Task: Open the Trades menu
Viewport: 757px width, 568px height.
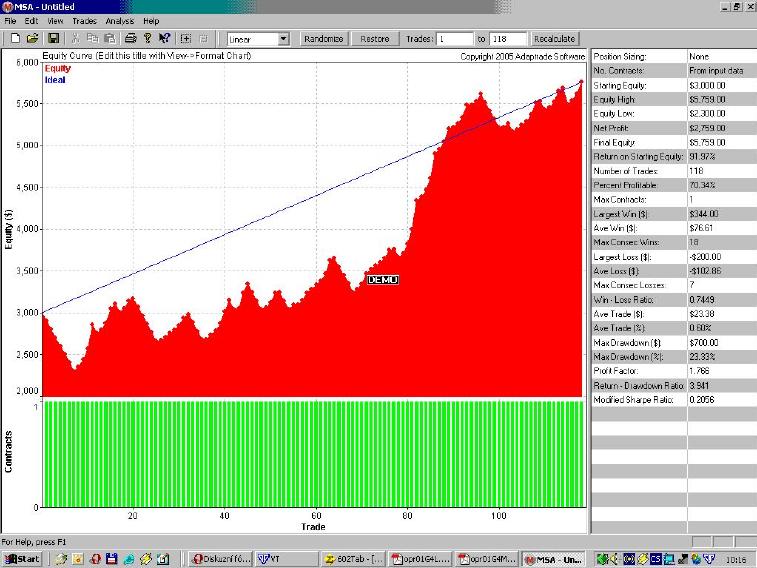Action: click(x=84, y=20)
